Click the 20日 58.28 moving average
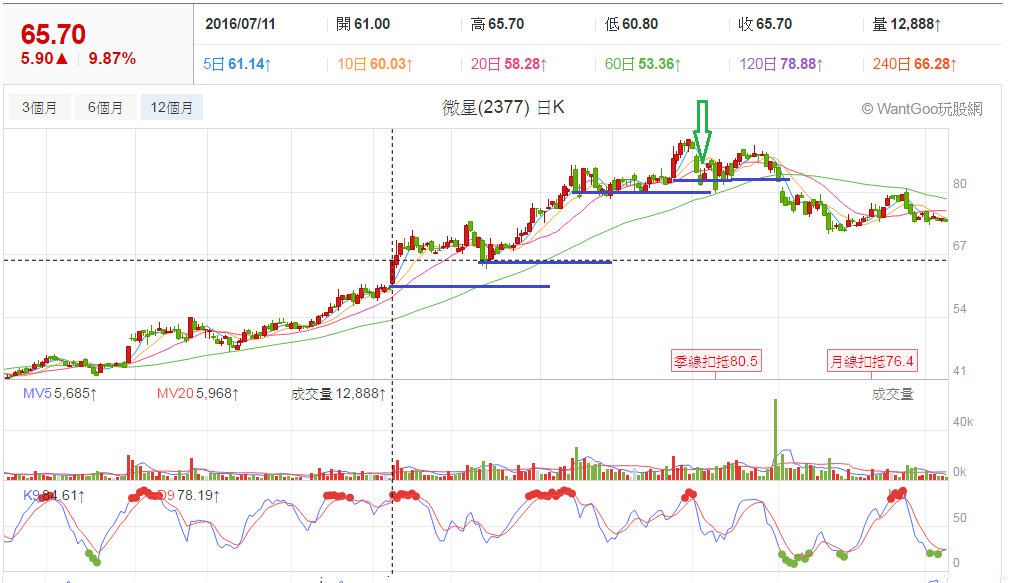The width and height of the screenshot is (1010, 583). (x=509, y=64)
